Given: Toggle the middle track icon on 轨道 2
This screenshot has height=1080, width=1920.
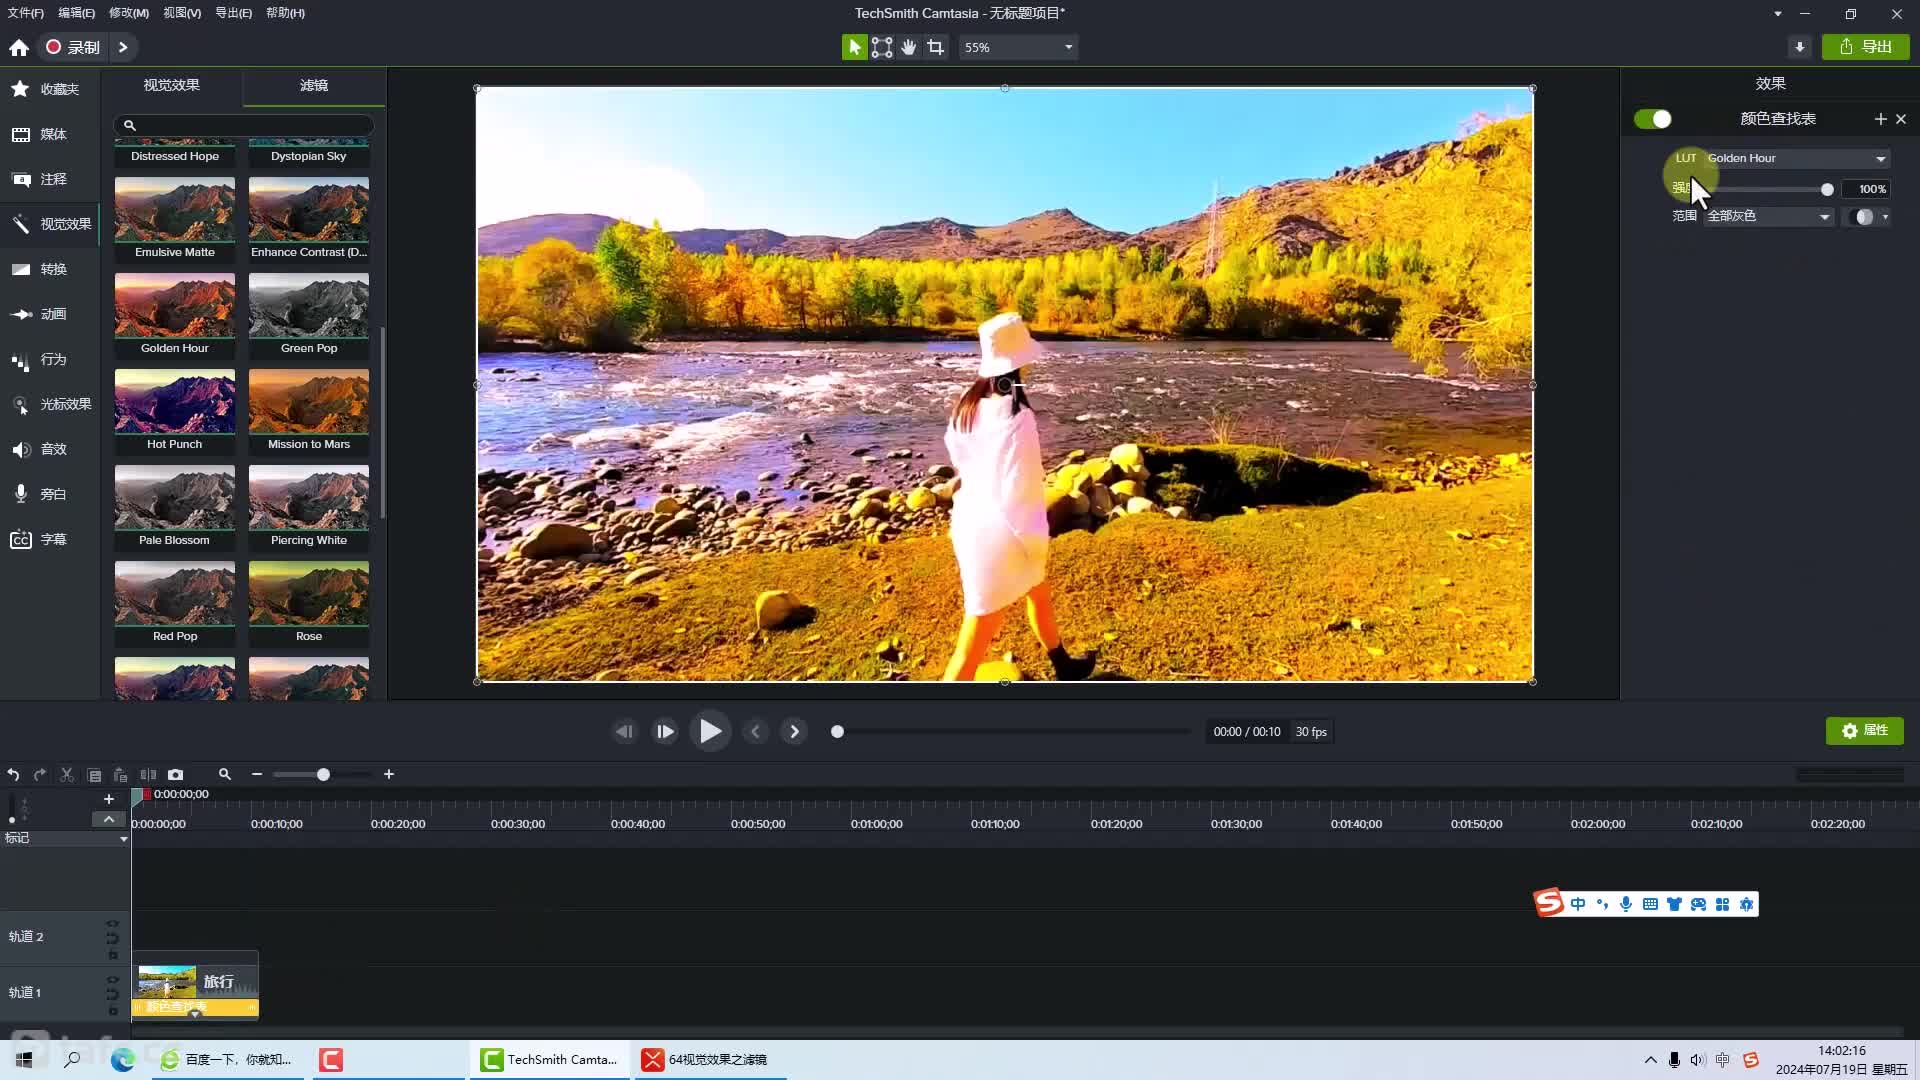Looking at the screenshot, I should tap(113, 938).
